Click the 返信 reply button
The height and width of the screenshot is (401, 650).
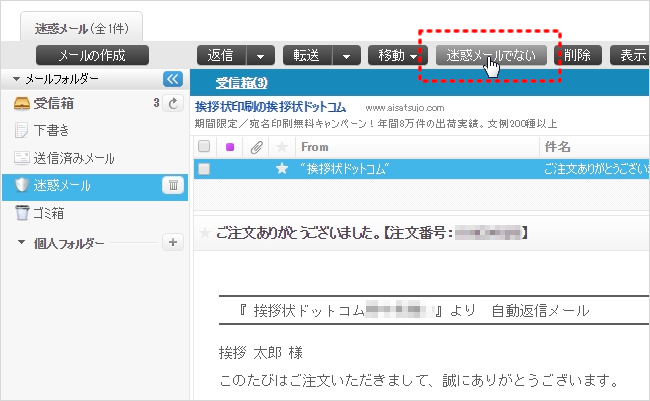[221, 55]
